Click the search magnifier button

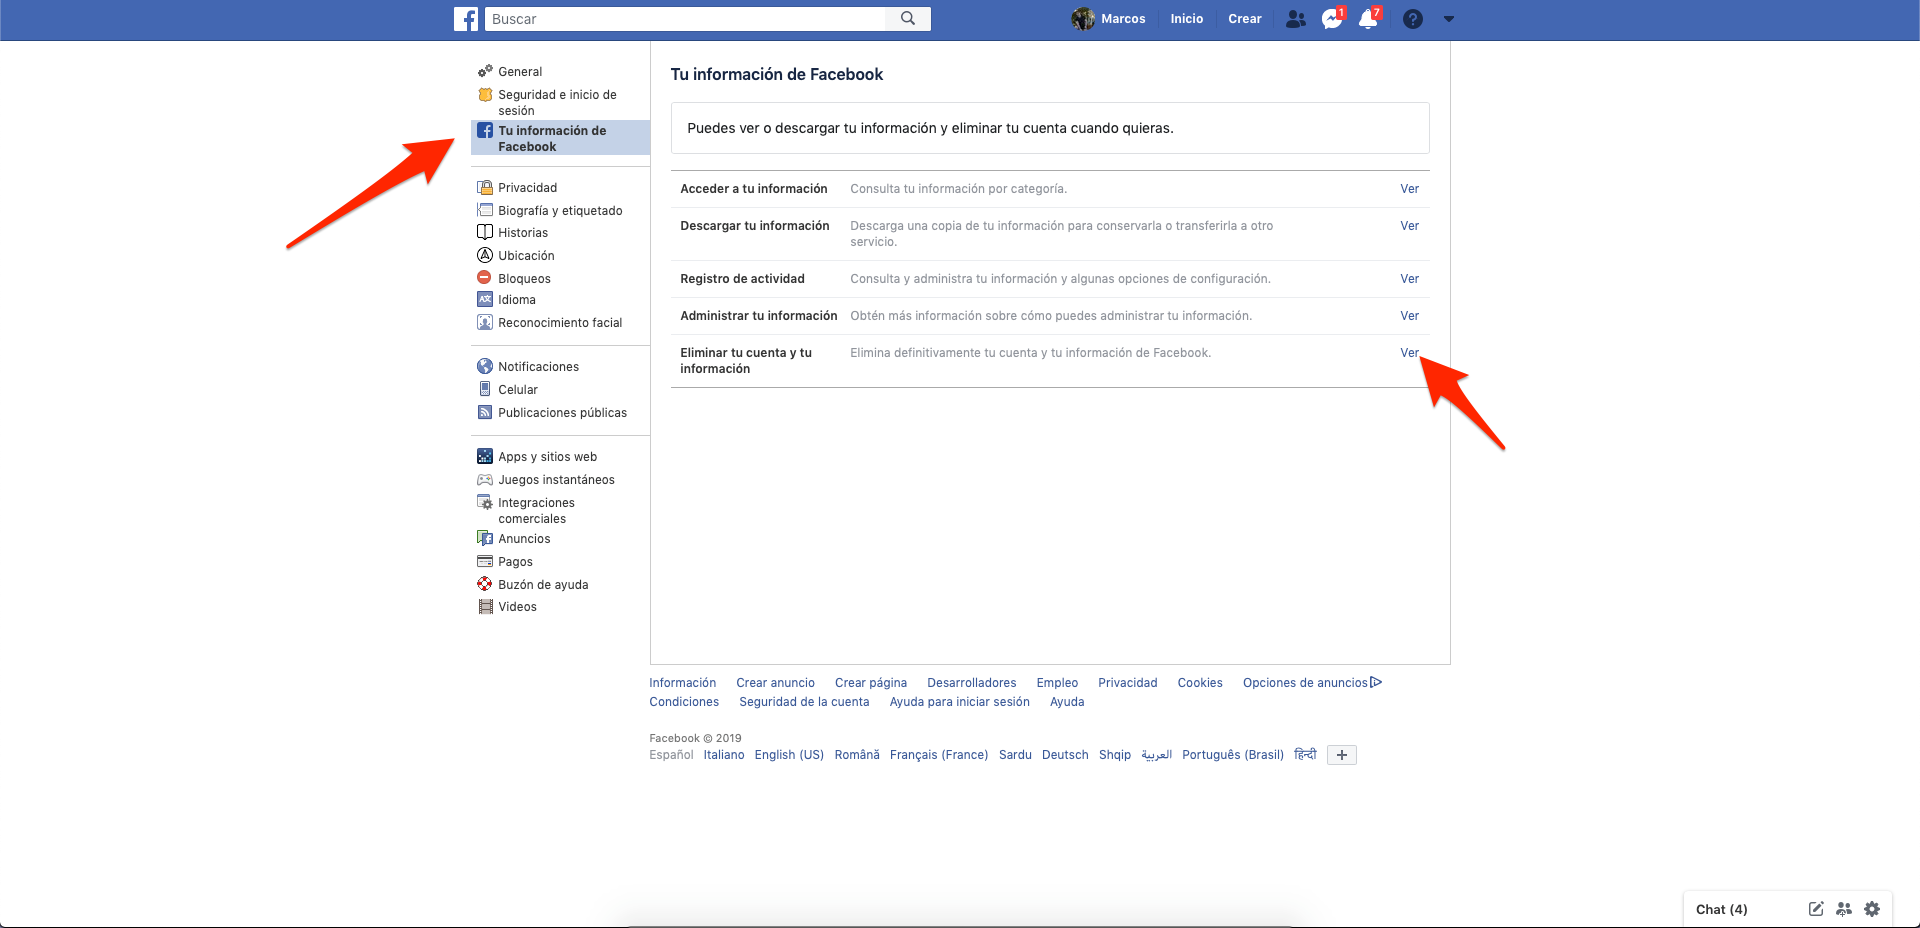(x=908, y=19)
